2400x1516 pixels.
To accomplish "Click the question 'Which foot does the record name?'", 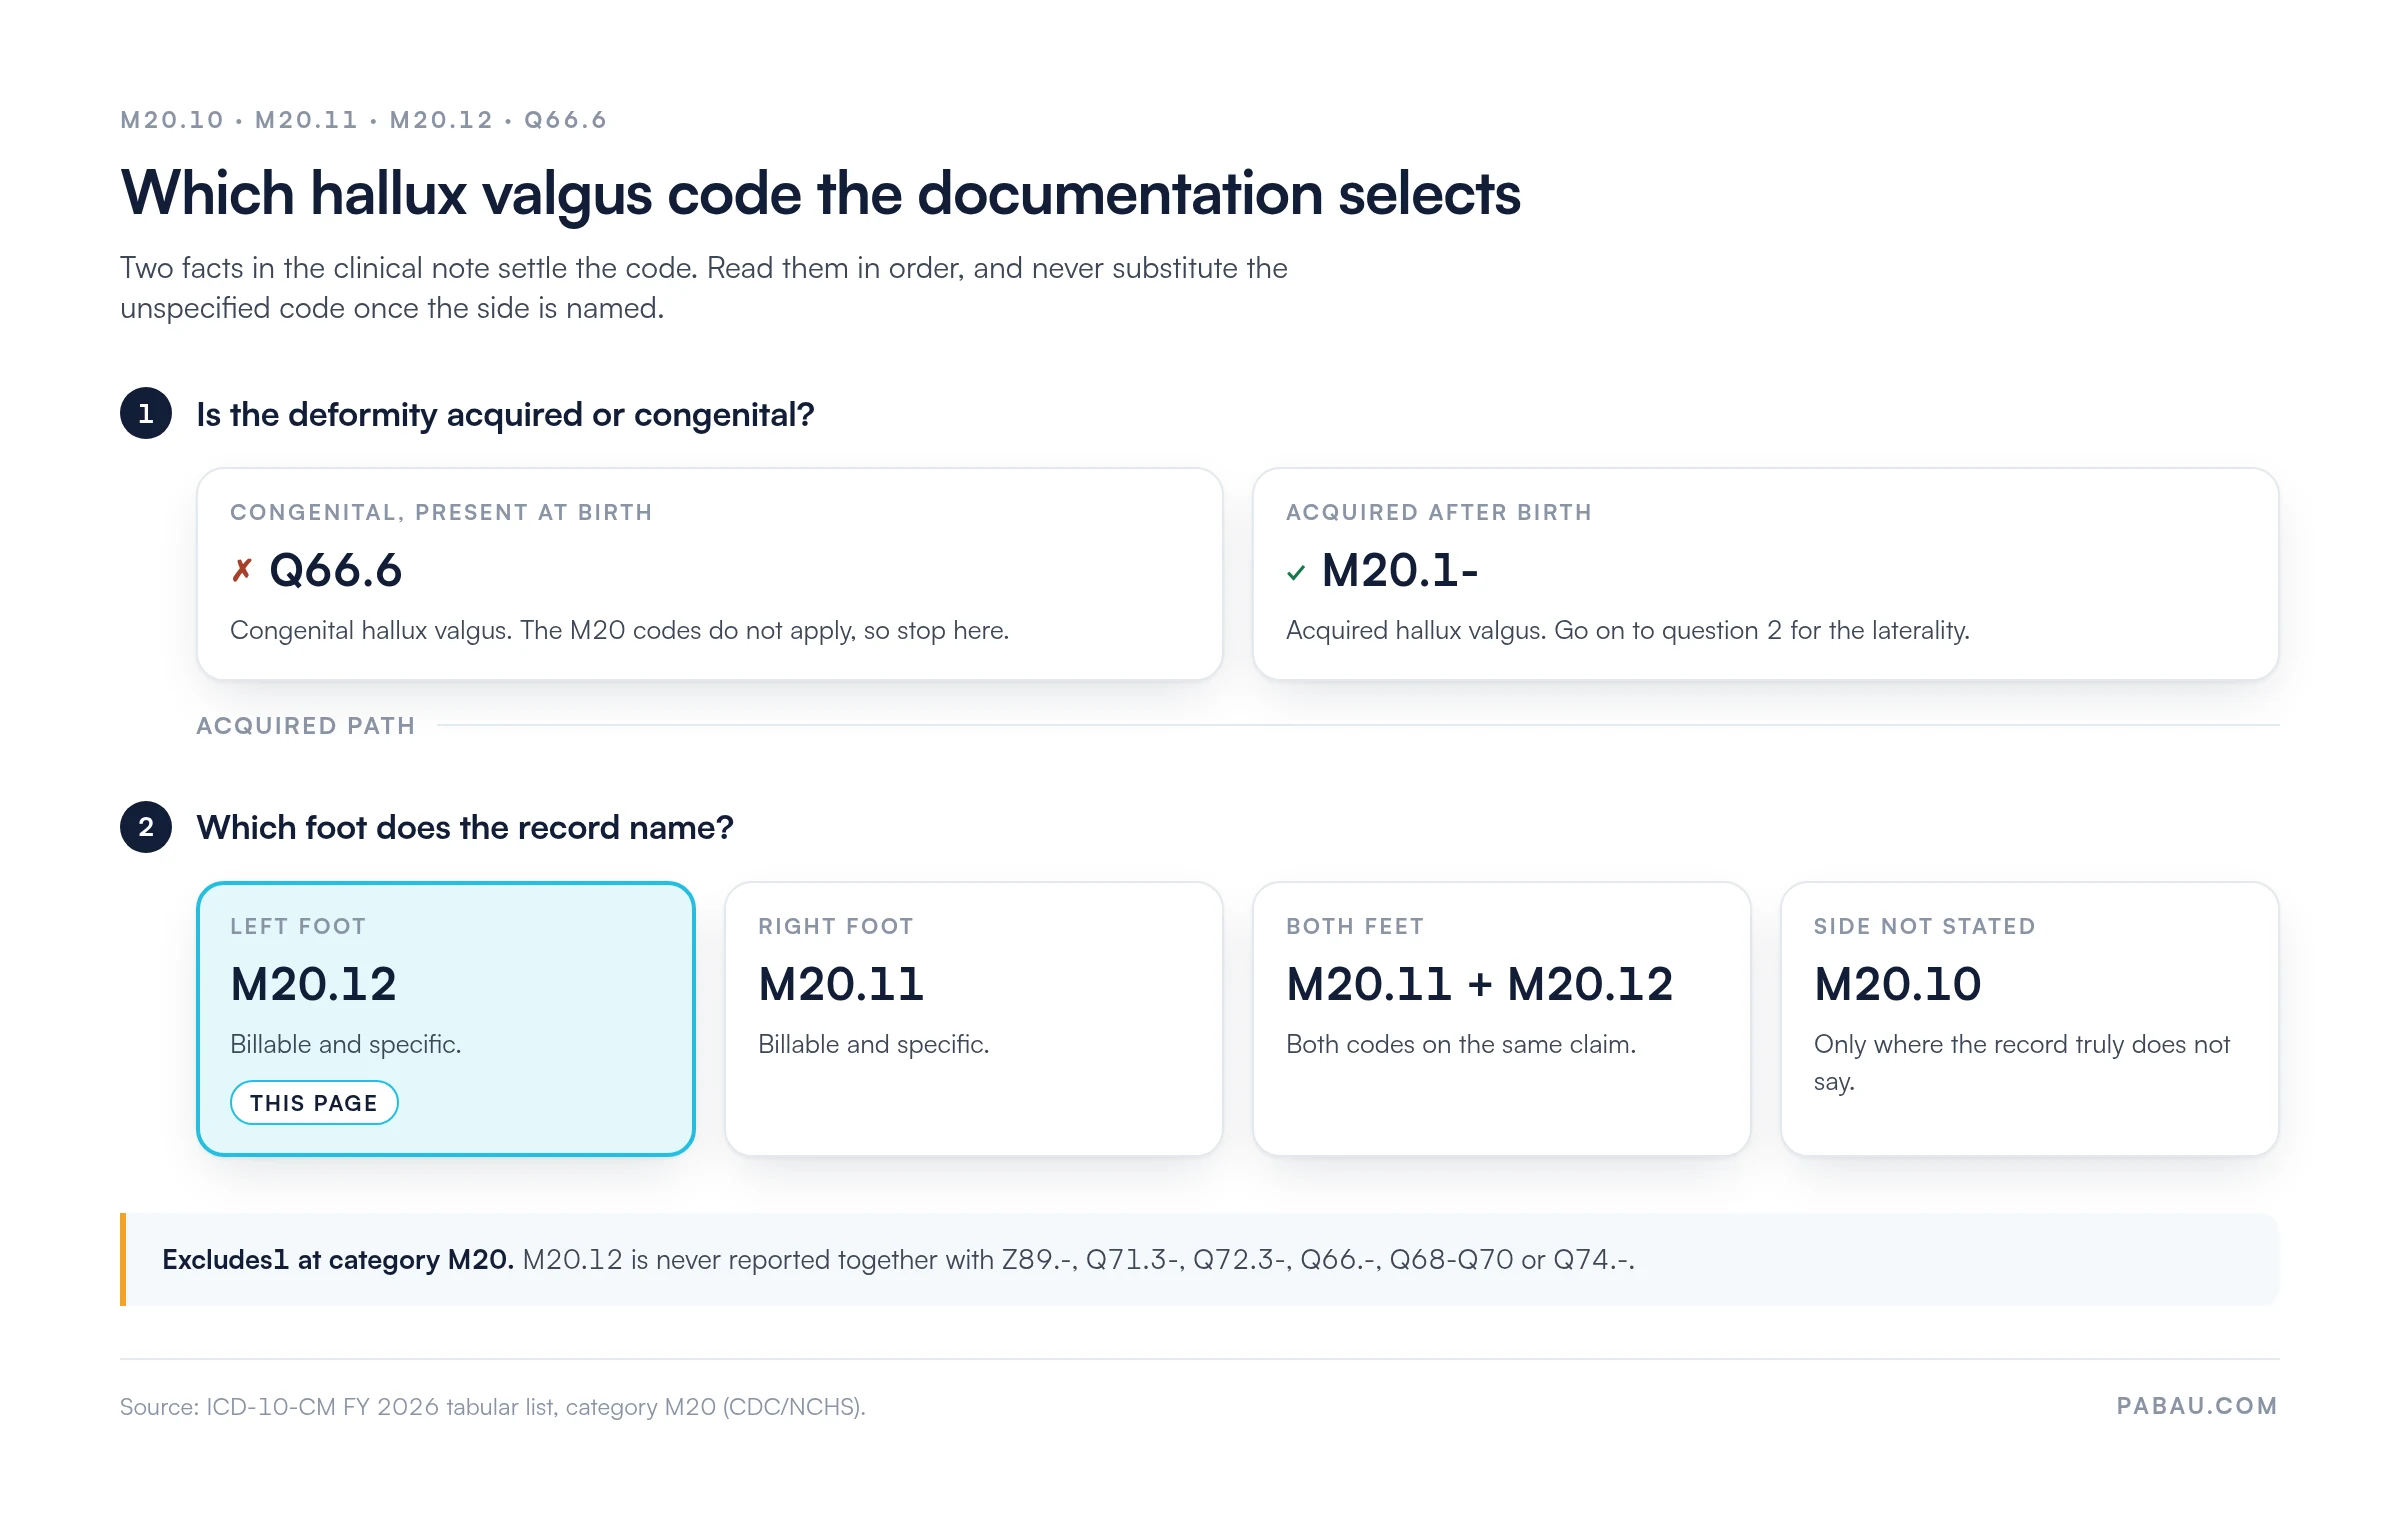I will [465, 828].
